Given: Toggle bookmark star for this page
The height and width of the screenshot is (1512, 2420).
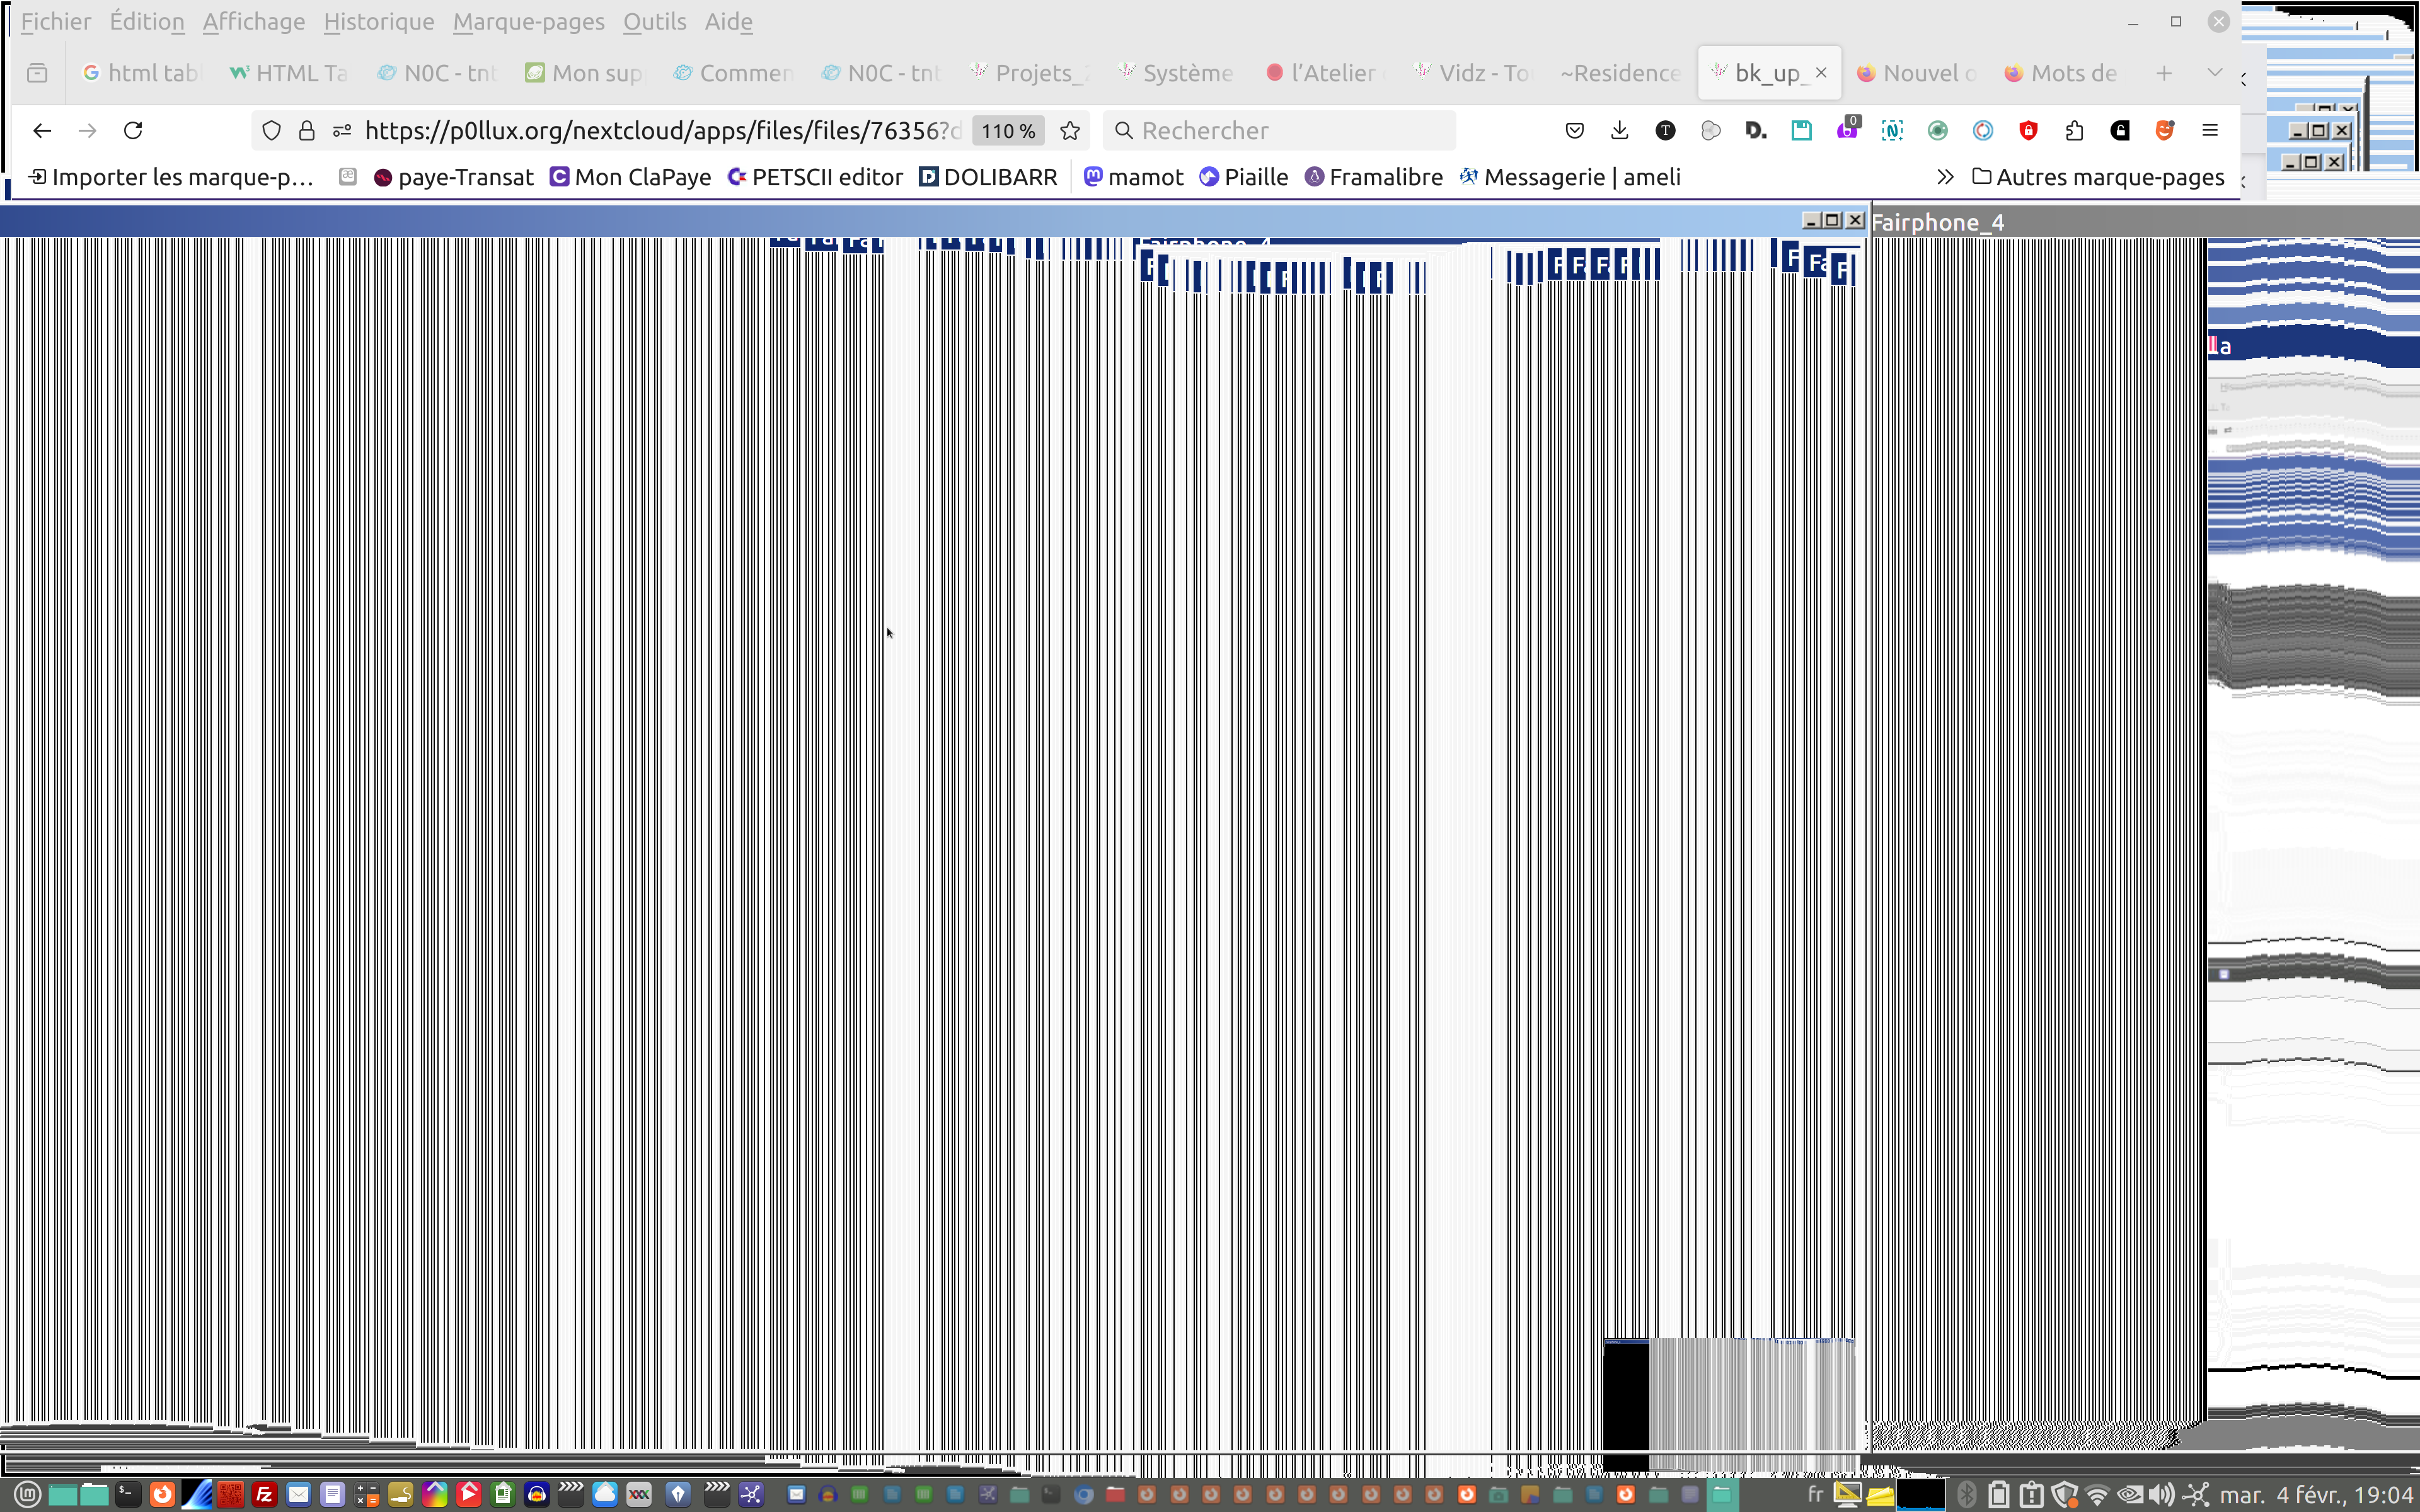Looking at the screenshot, I should [x=1070, y=131].
